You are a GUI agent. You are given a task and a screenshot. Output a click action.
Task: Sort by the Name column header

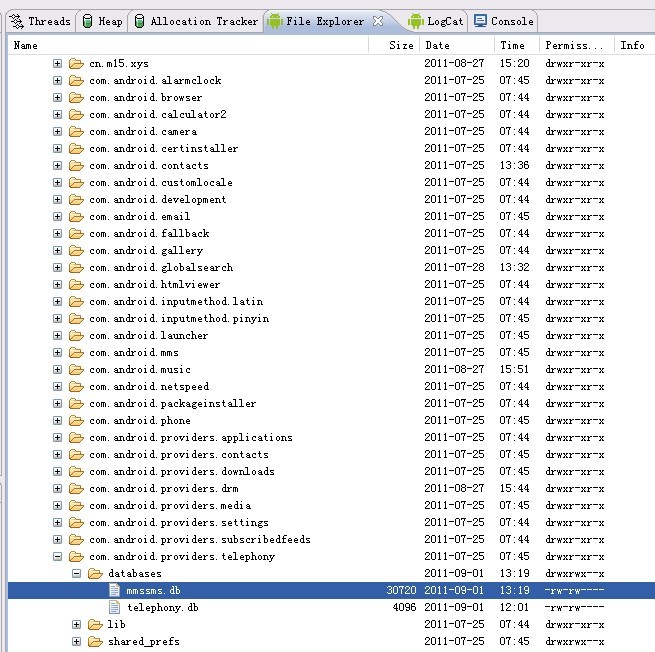[x=188, y=45]
